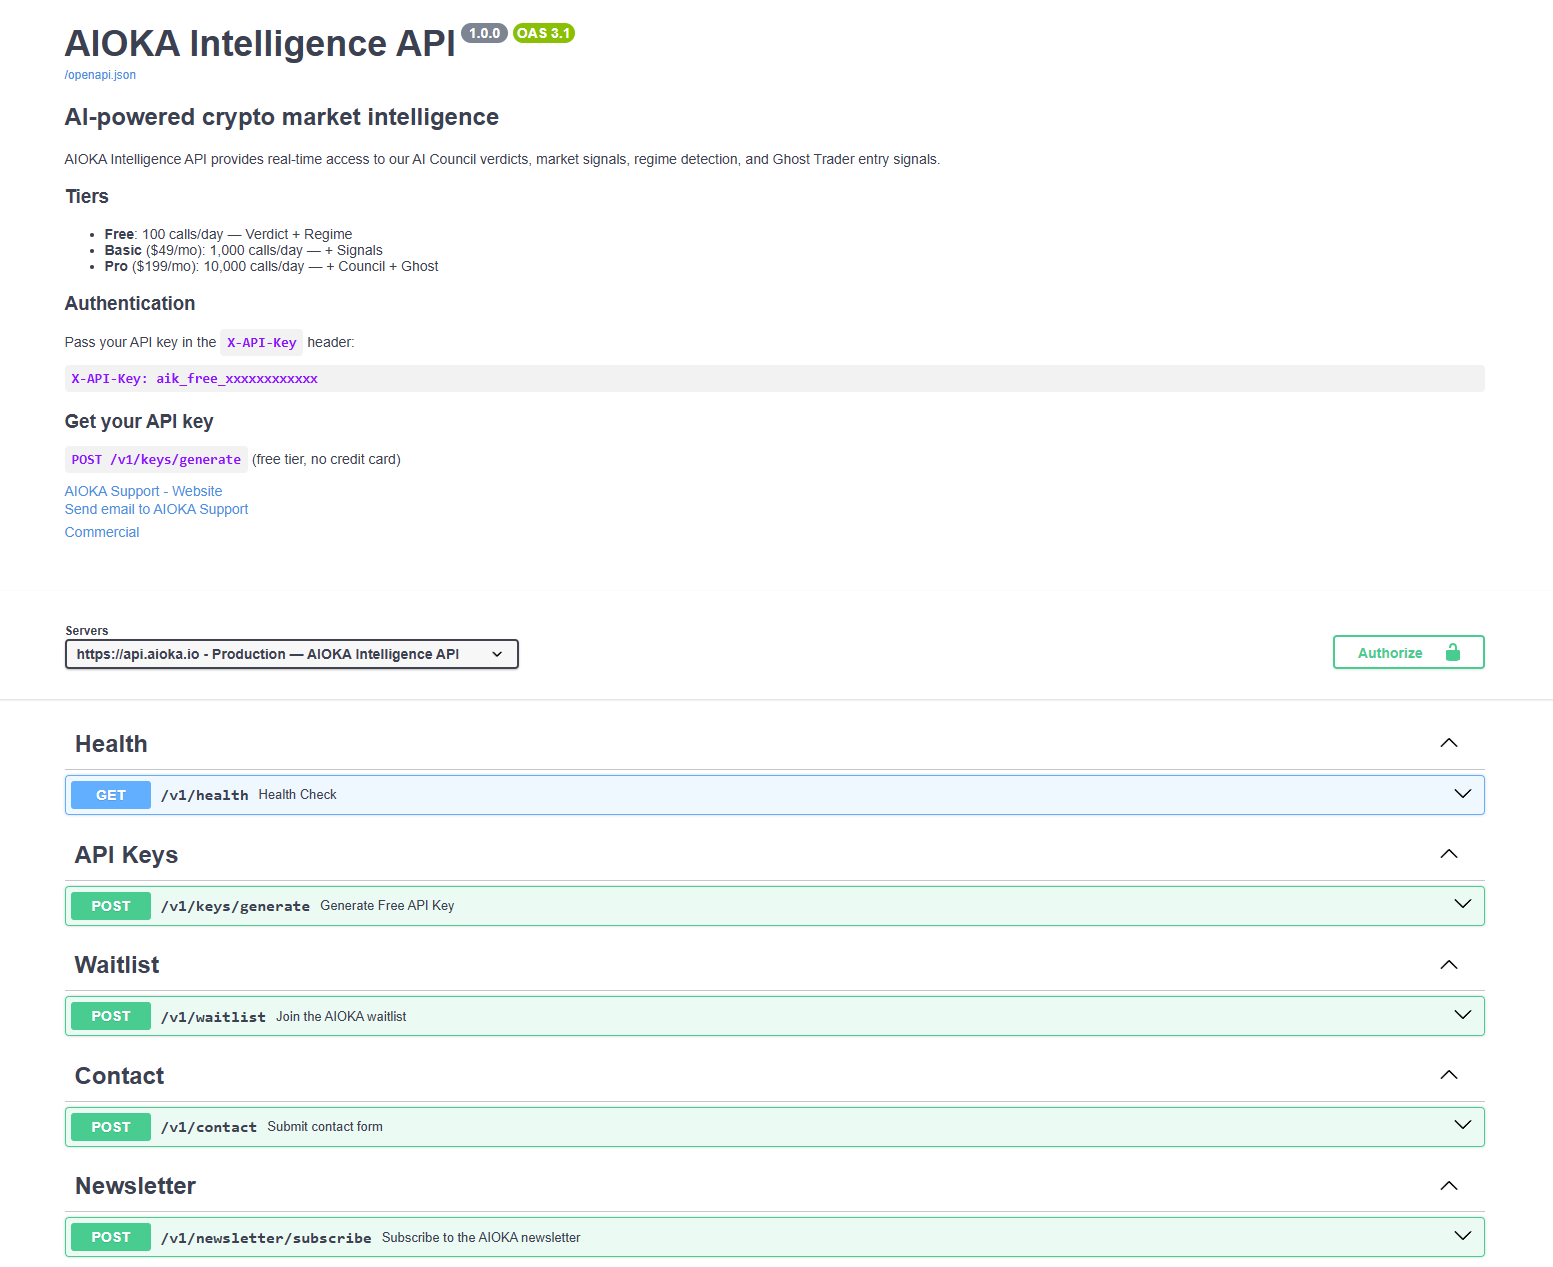Screen dimensions: 1553x1267
Task: Click the 'AIOKA Intelligence API' title
Action: [260, 44]
